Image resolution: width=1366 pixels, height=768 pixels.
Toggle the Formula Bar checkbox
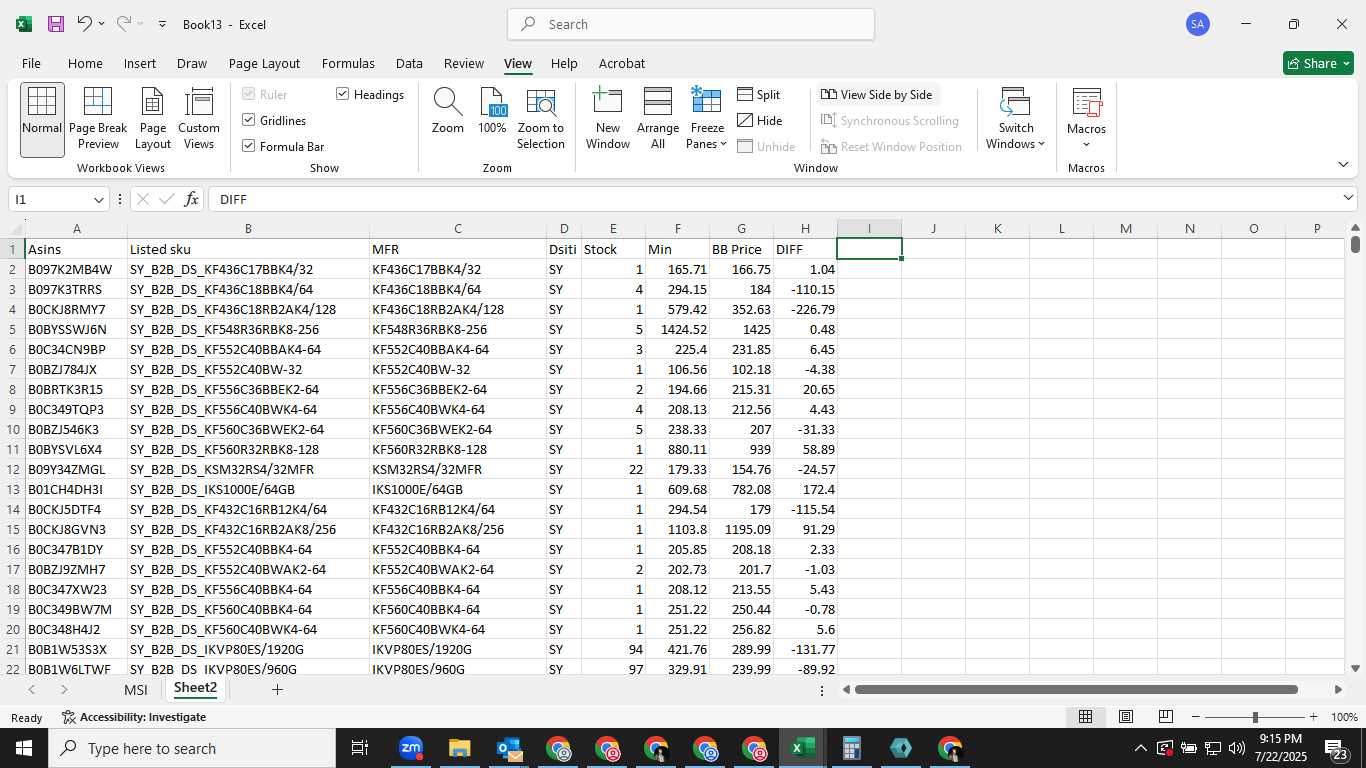[x=249, y=146]
